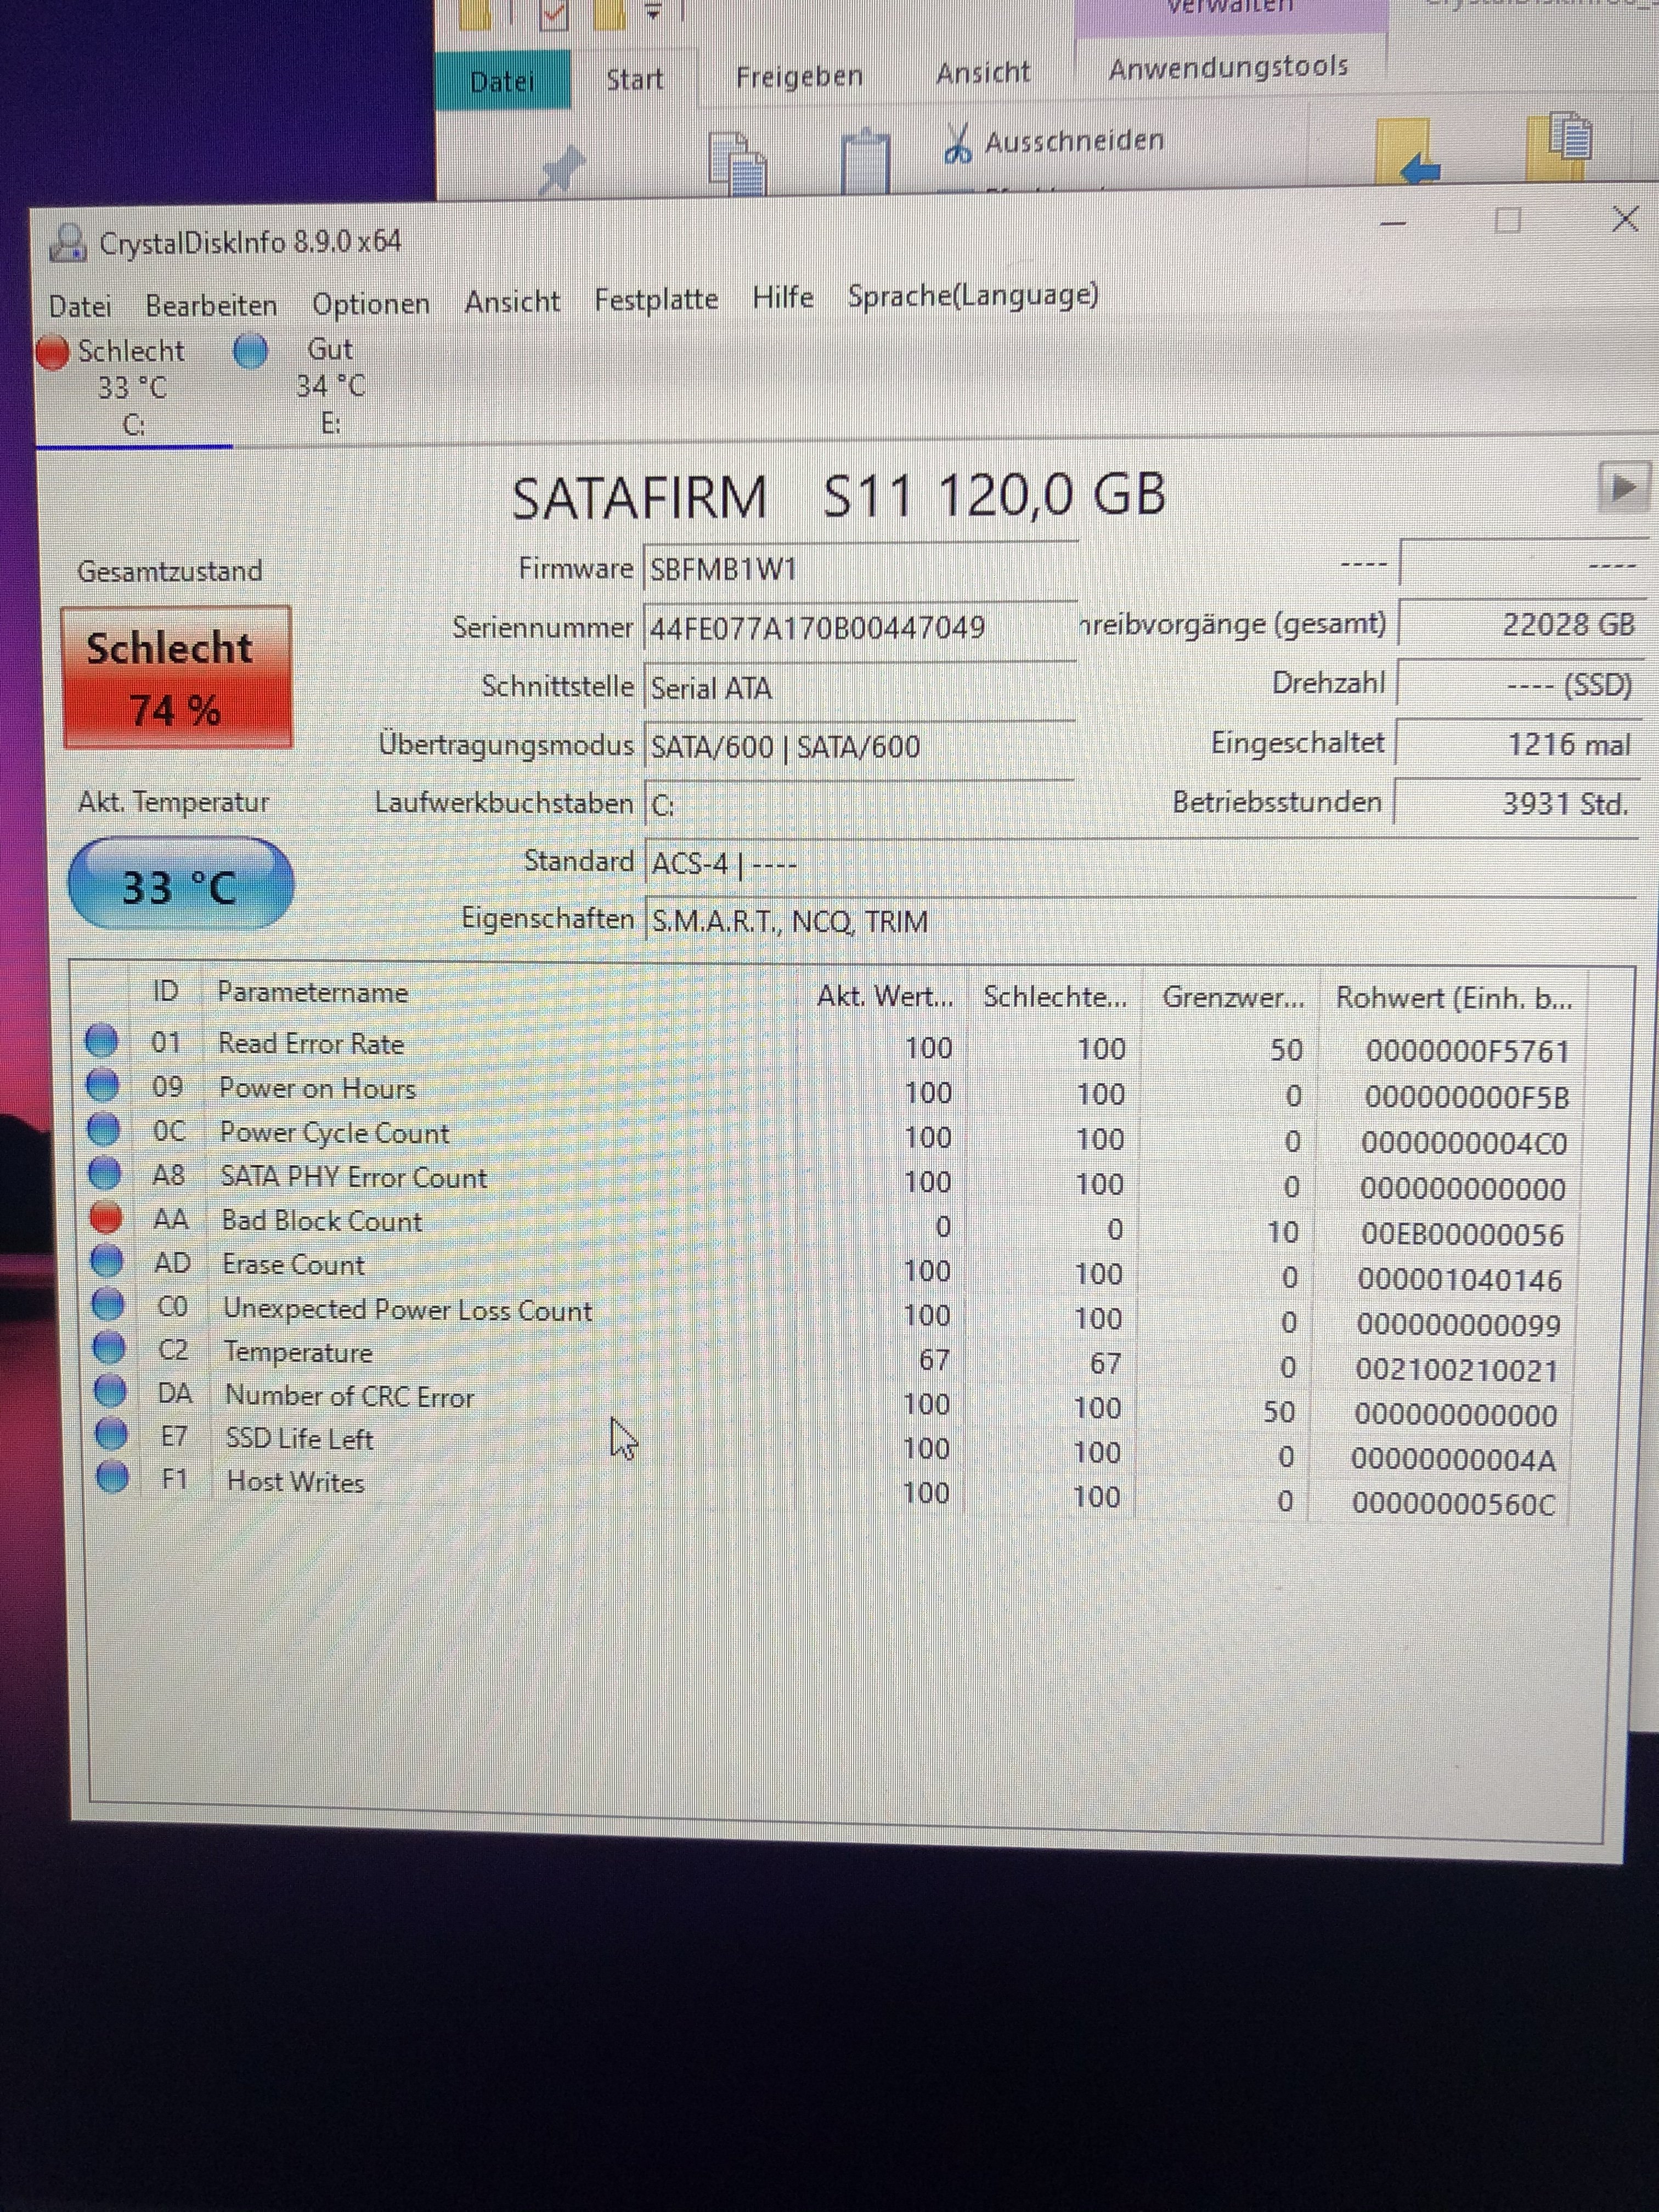Open the Sprache(Language) menu
Viewport: 1659px width, 2212px height.
tap(972, 296)
